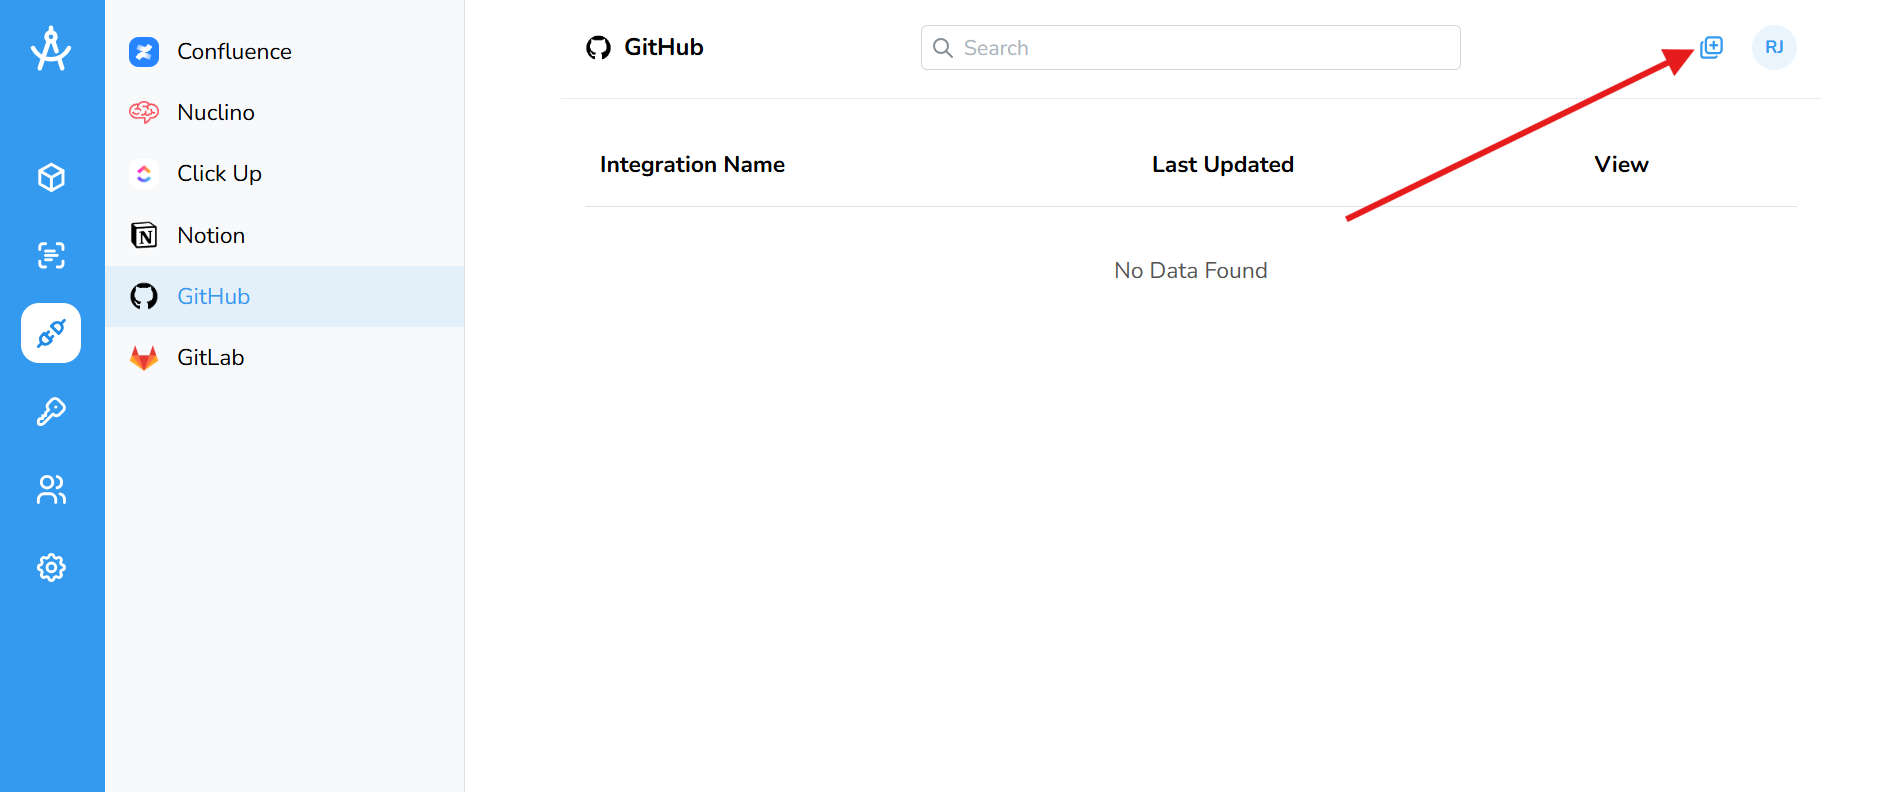Click the GitHub logo beside the page title

point(598,47)
